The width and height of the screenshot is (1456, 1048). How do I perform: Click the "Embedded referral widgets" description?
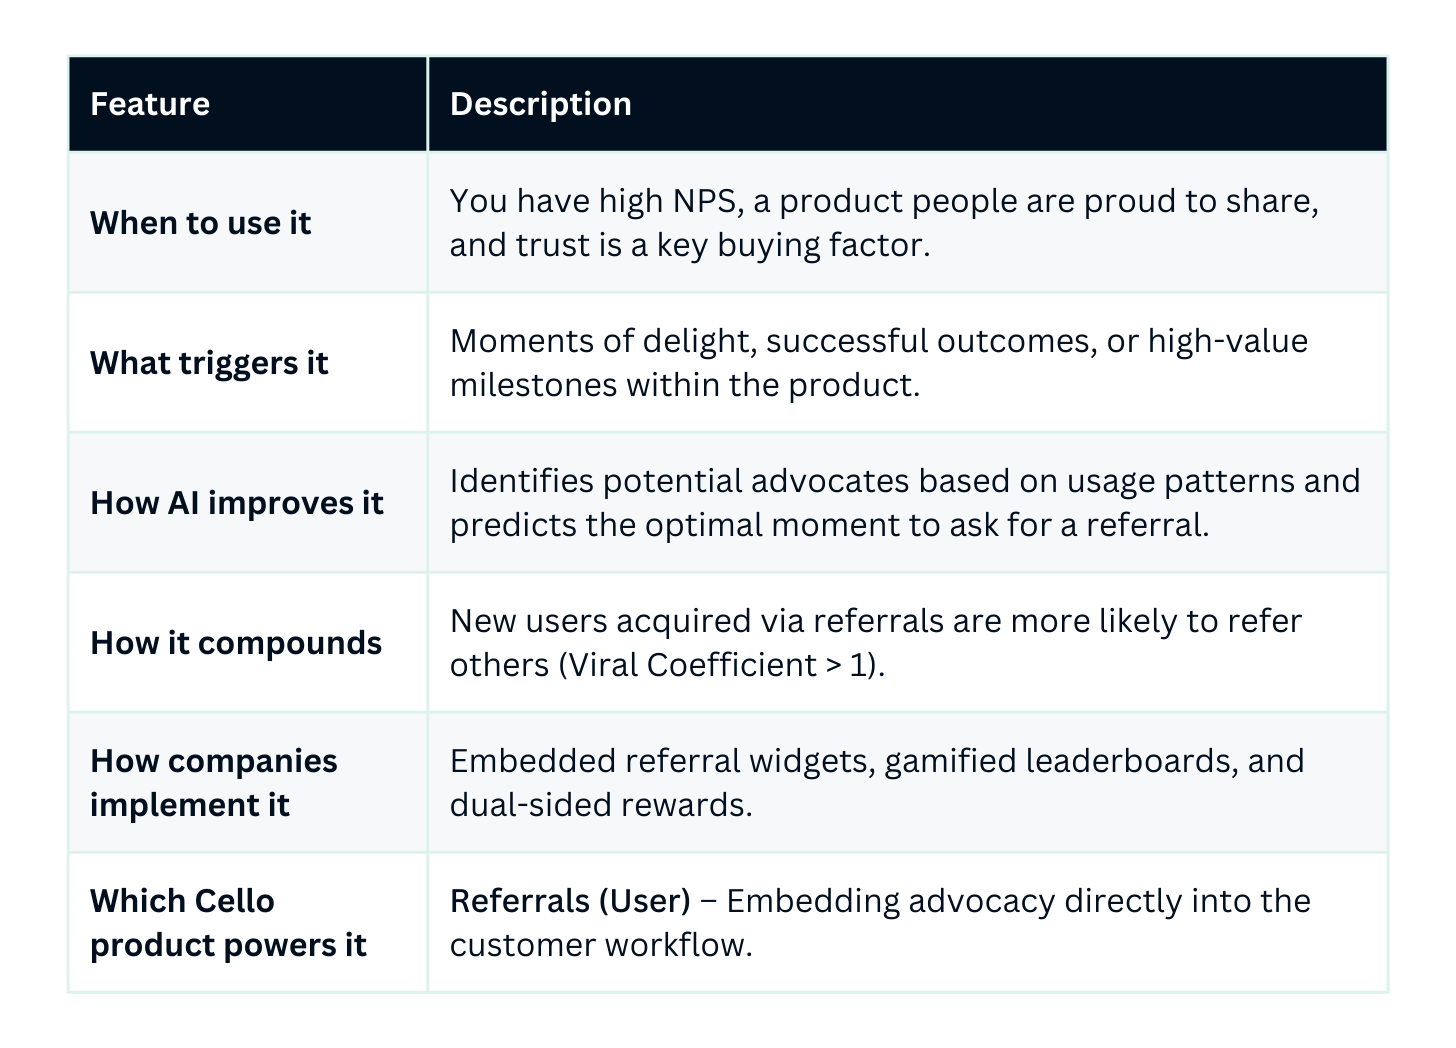point(876,761)
